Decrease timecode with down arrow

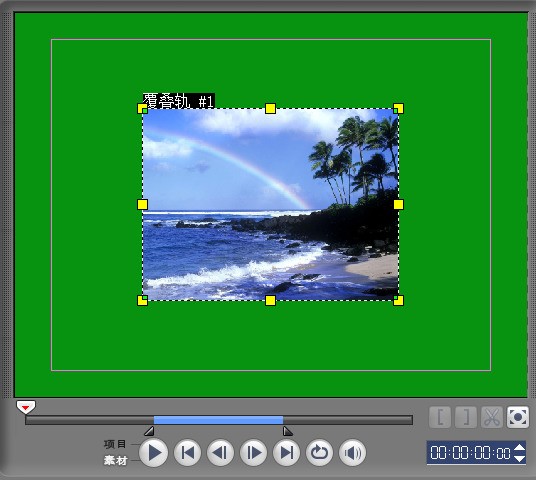click(x=520, y=458)
